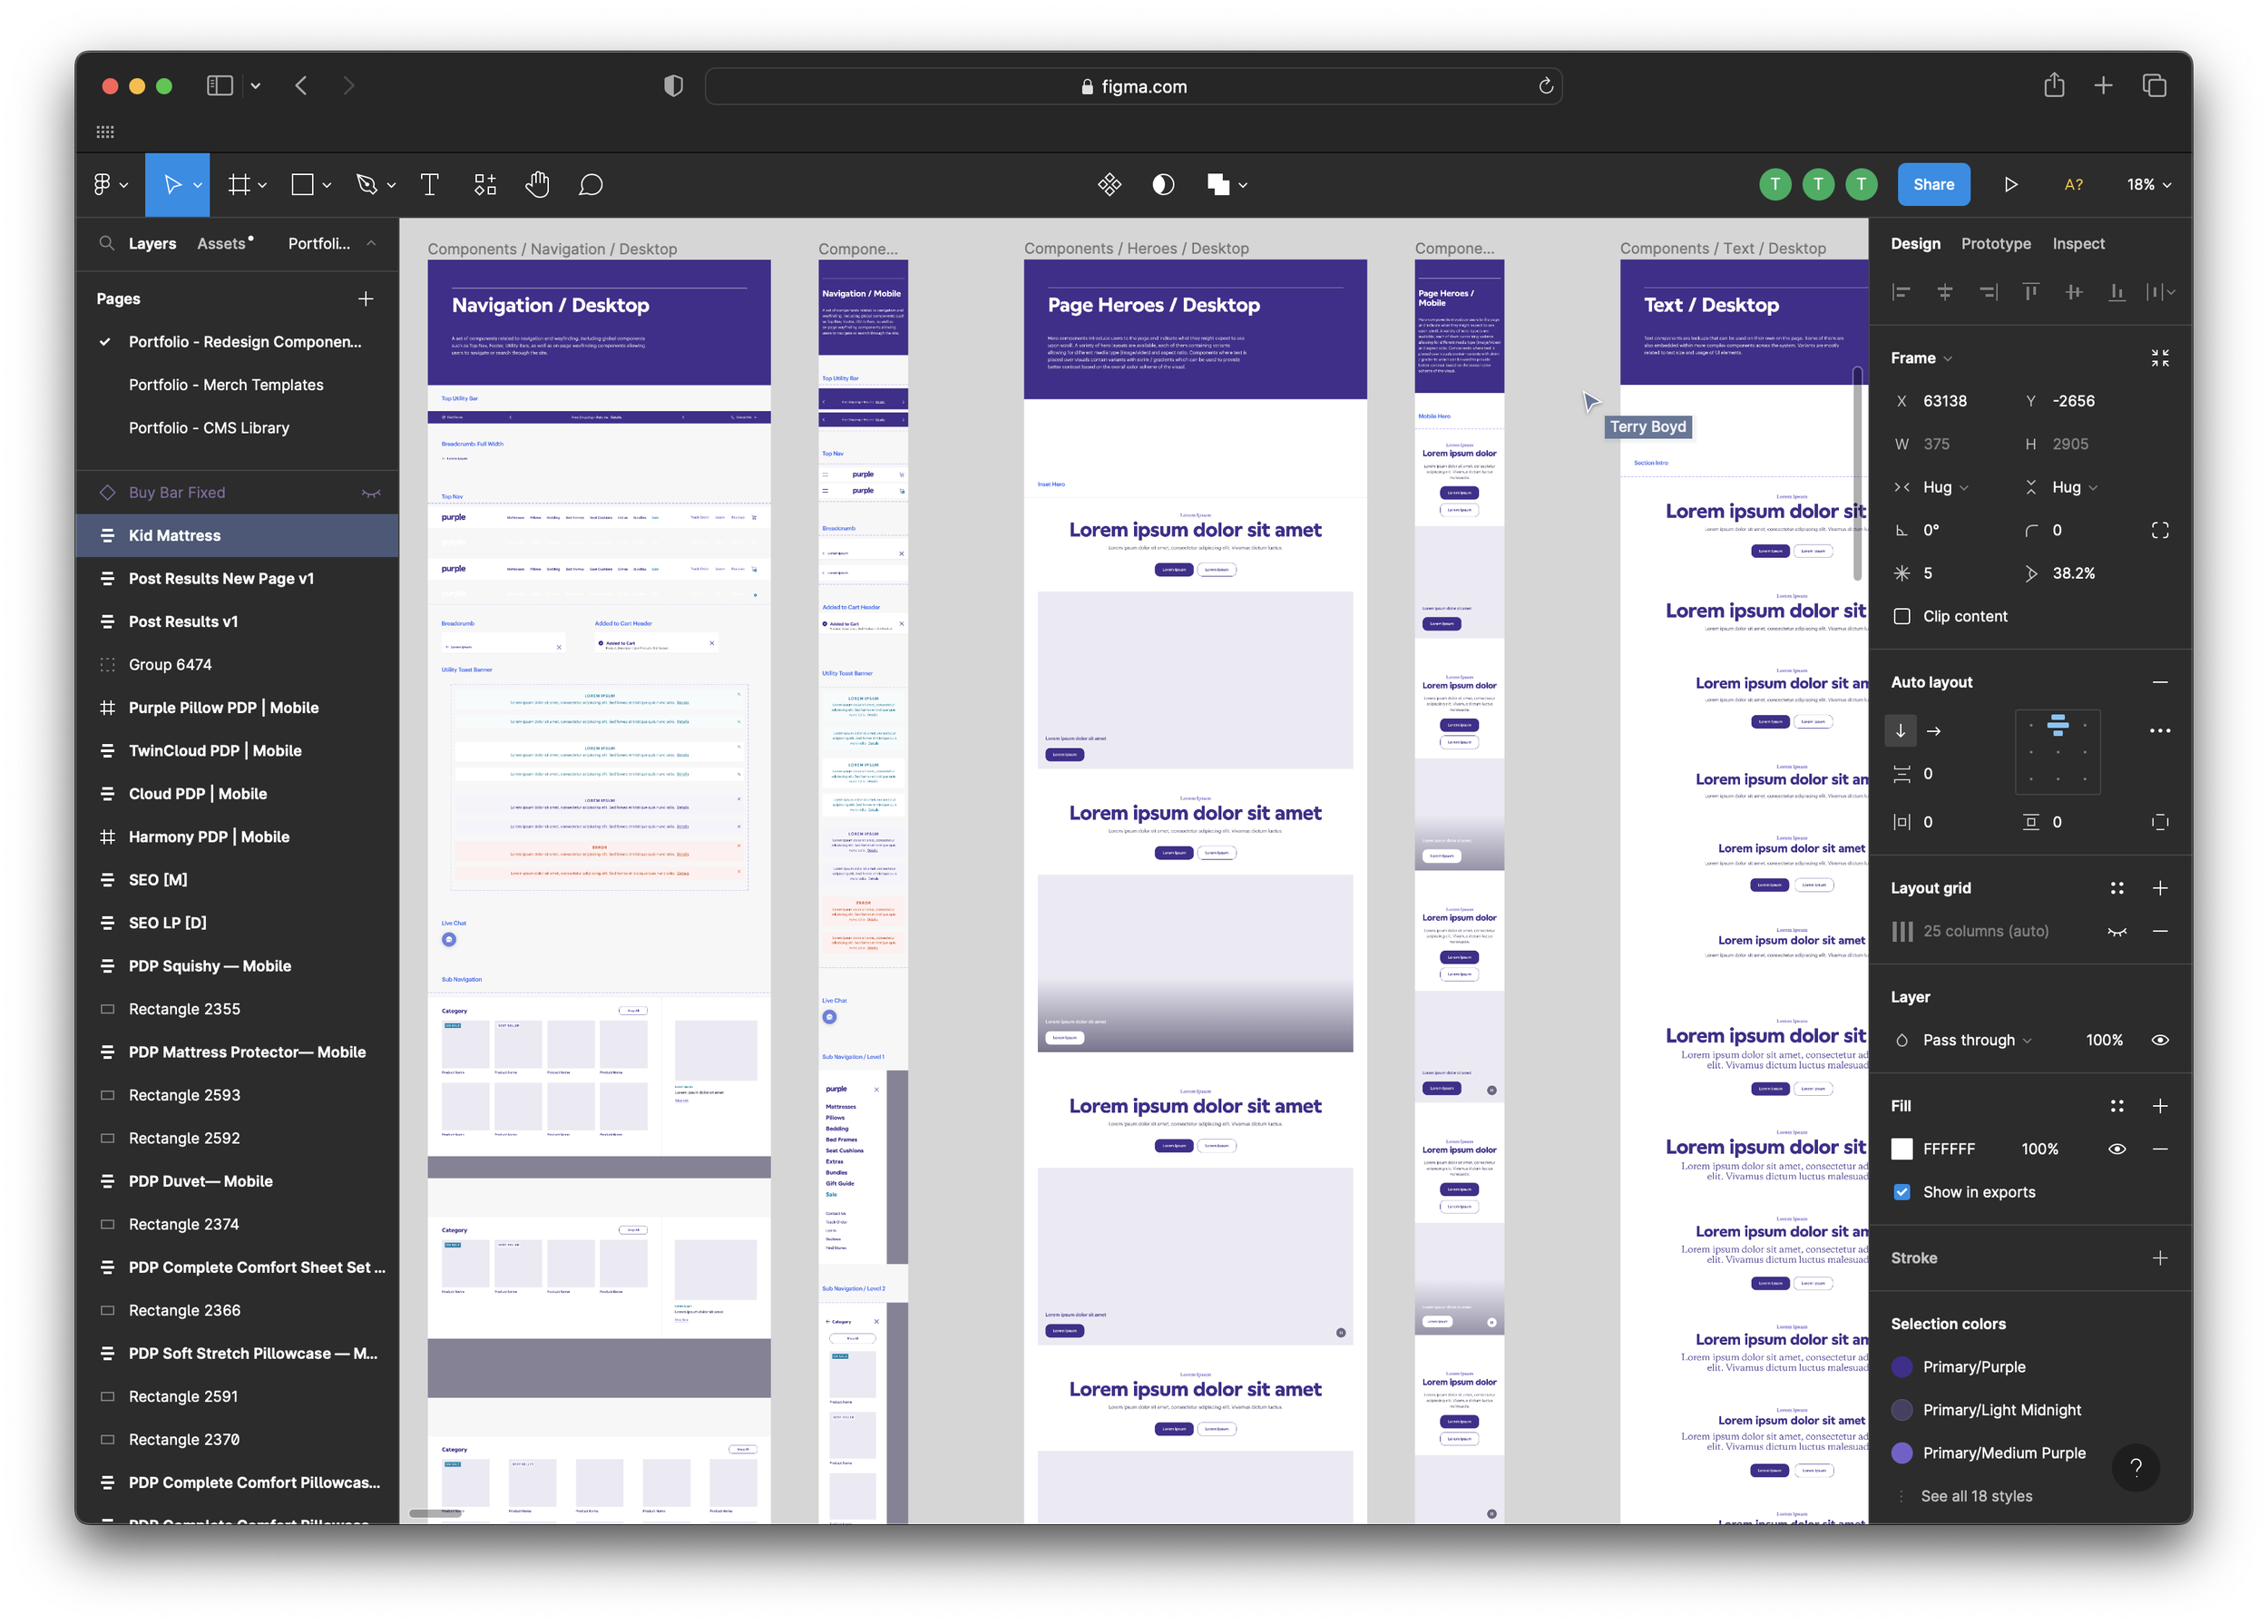
Task: Click the Primary/Purple color swatch
Action: tap(1902, 1366)
